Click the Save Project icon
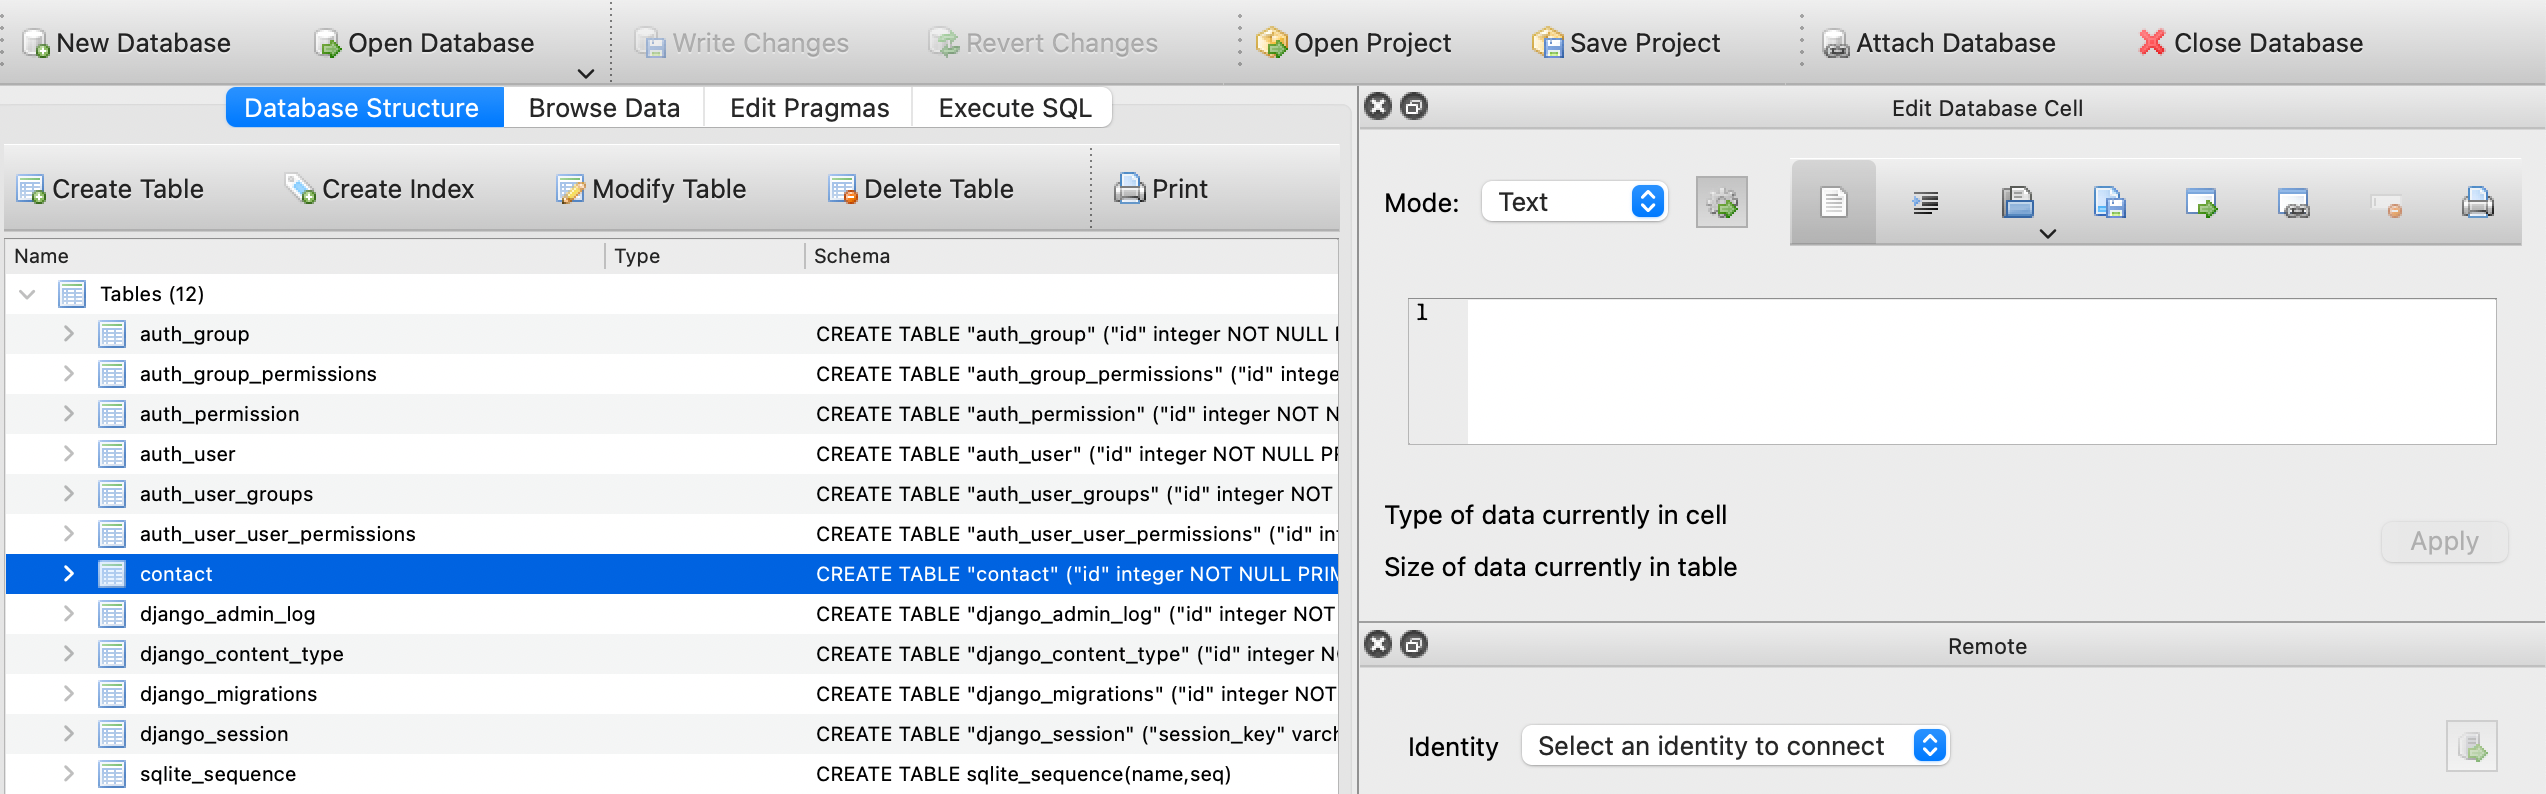The image size is (2546, 794). pos(1548,43)
